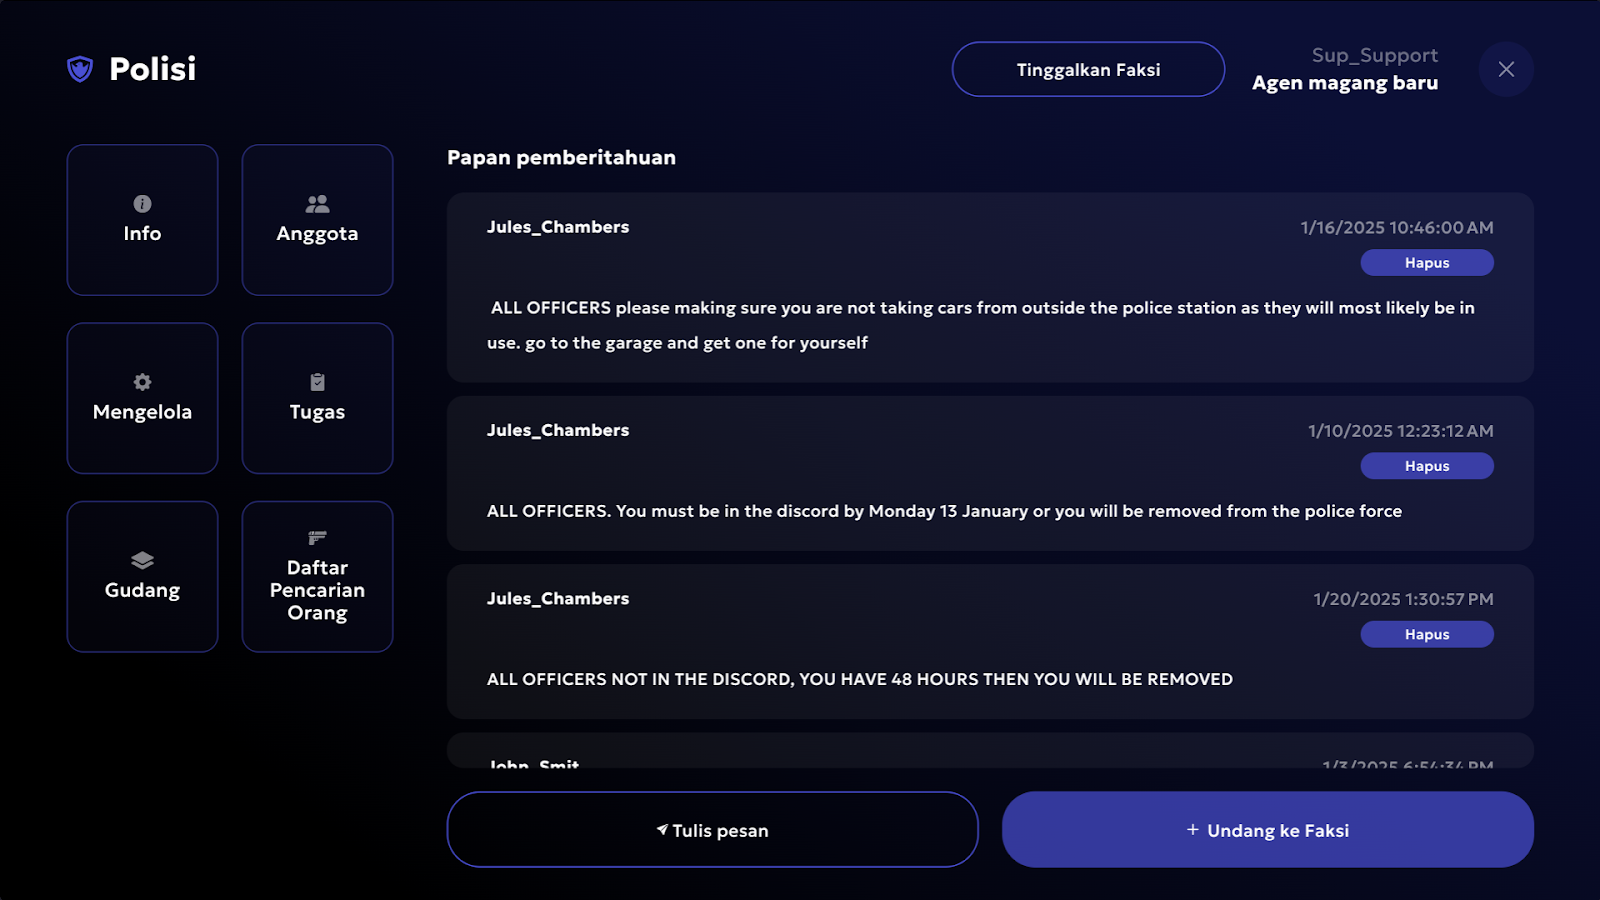Open the Anggota menu tile

[317, 220]
